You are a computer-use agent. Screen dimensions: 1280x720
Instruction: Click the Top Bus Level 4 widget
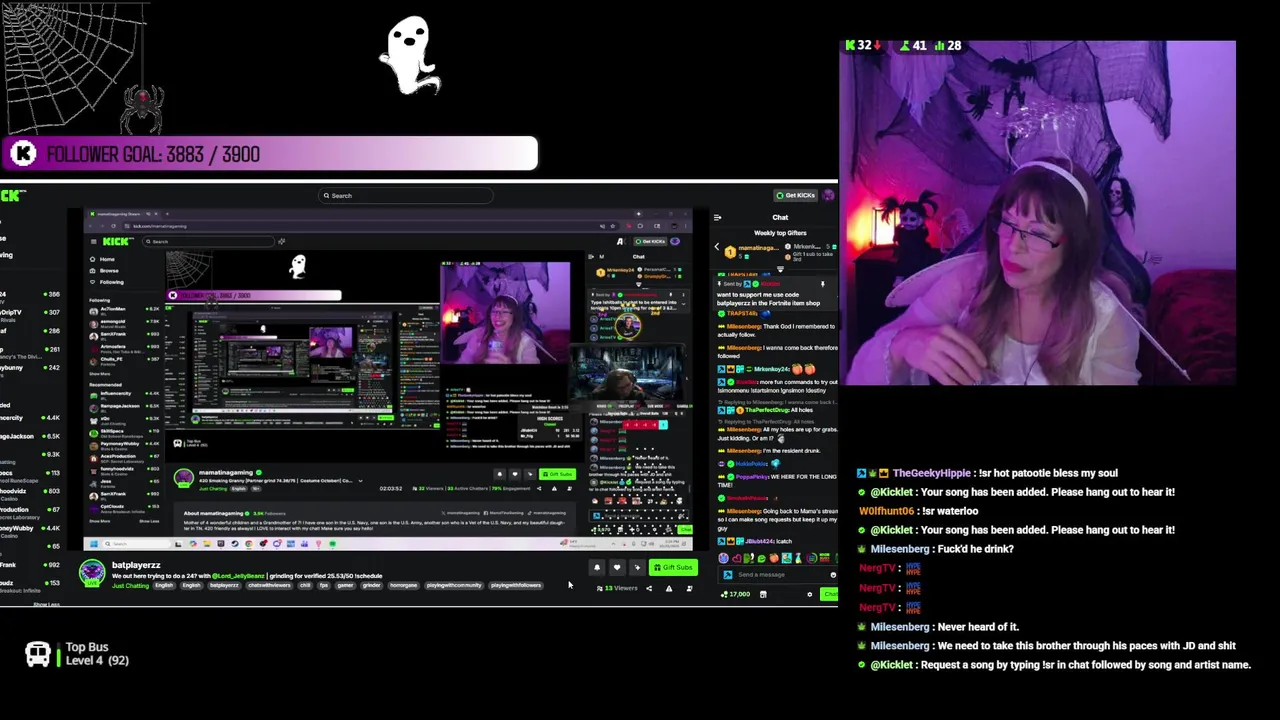click(77, 654)
